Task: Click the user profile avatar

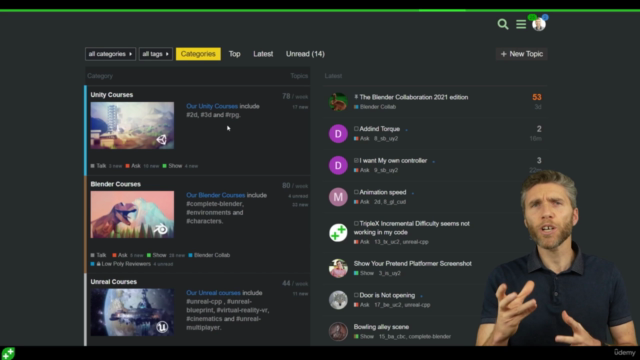Action: 539,24
